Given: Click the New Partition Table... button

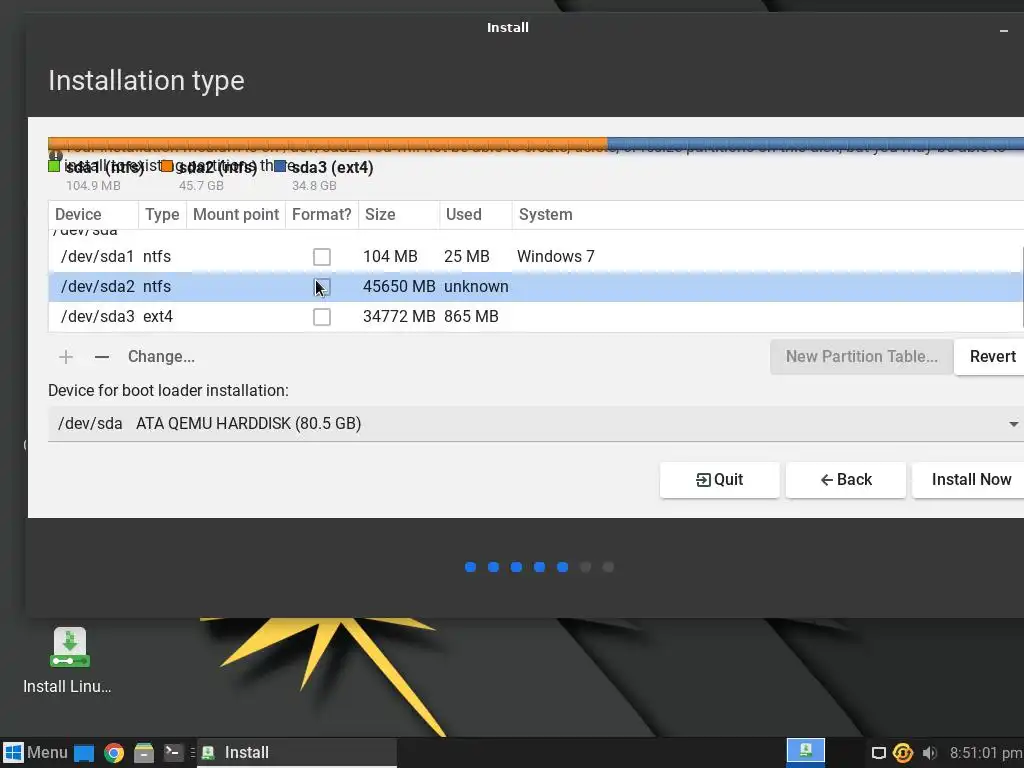Looking at the screenshot, I should tap(861, 357).
